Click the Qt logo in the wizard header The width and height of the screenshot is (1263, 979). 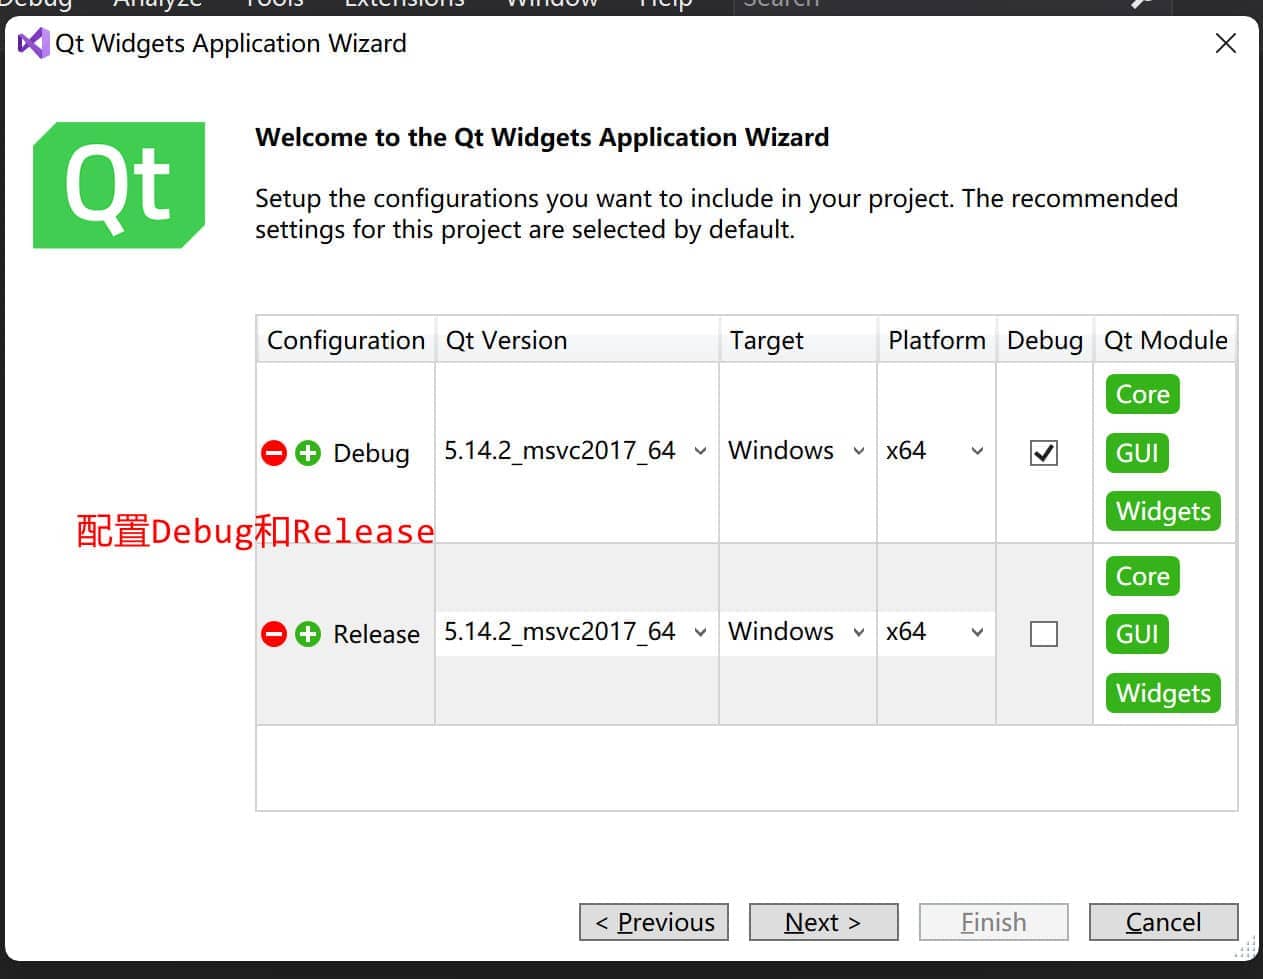tap(119, 184)
